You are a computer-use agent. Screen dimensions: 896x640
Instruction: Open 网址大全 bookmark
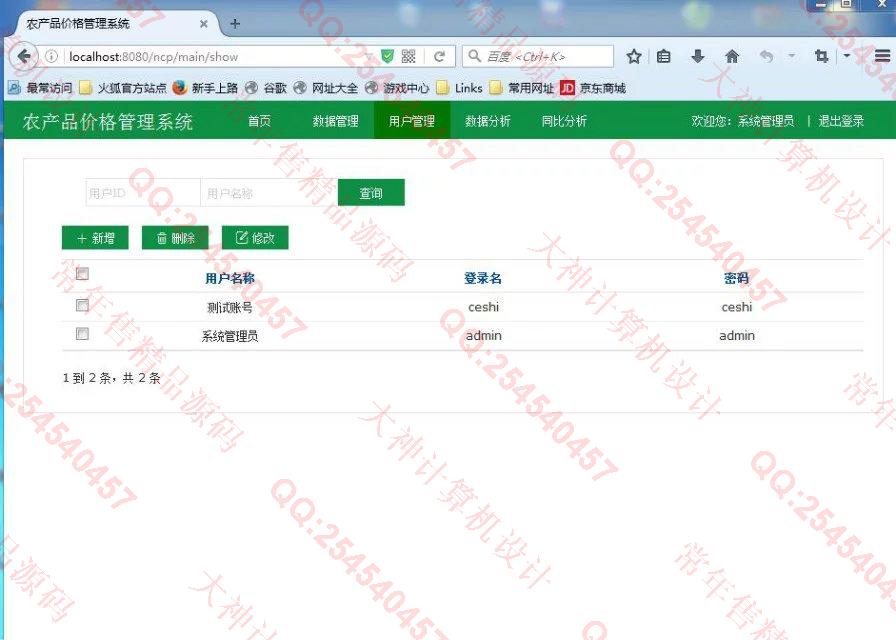(x=326, y=88)
